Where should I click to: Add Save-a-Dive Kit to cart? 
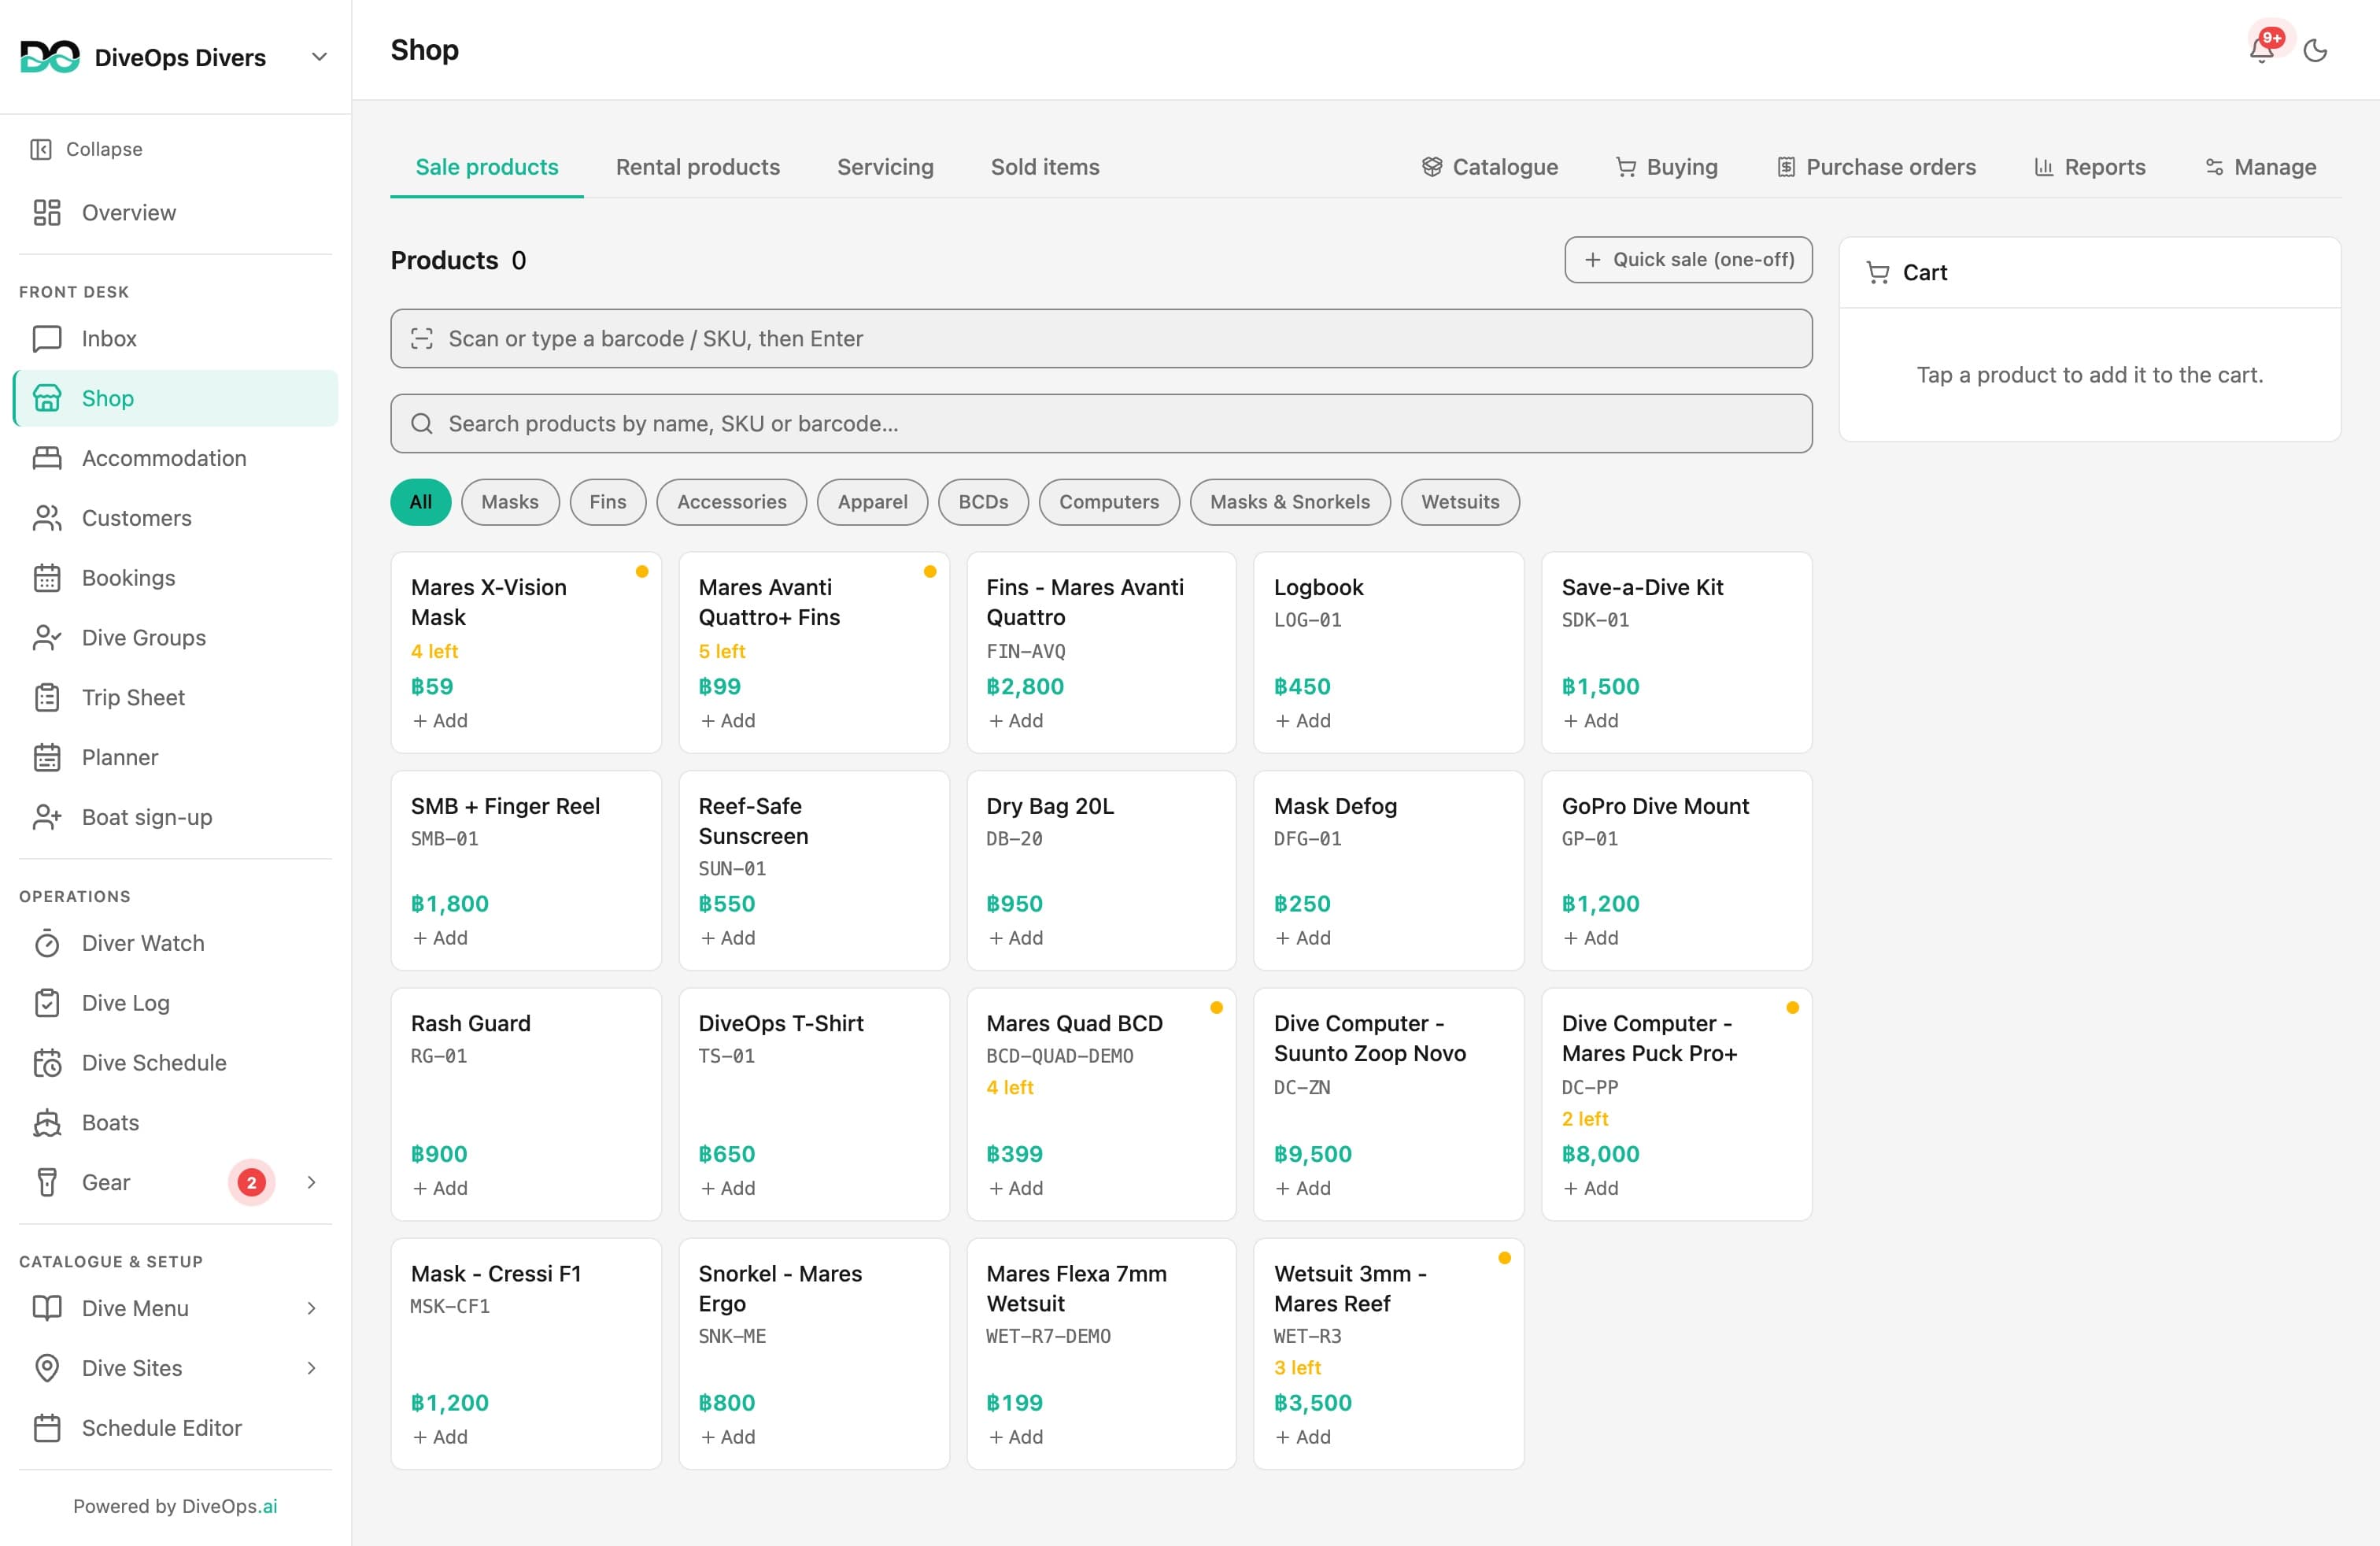tap(1591, 721)
